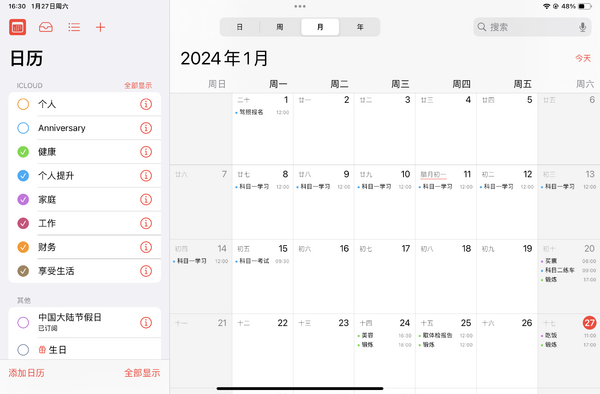This screenshot has width=600, height=394.
Task: Open 科目一学习 event on January 8
Action: point(262,187)
